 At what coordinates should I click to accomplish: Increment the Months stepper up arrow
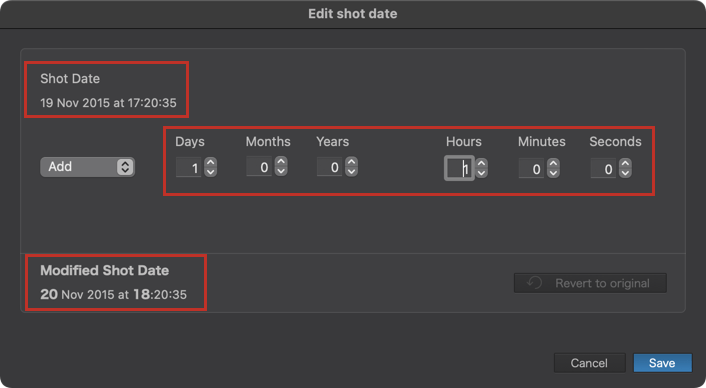pos(281,162)
